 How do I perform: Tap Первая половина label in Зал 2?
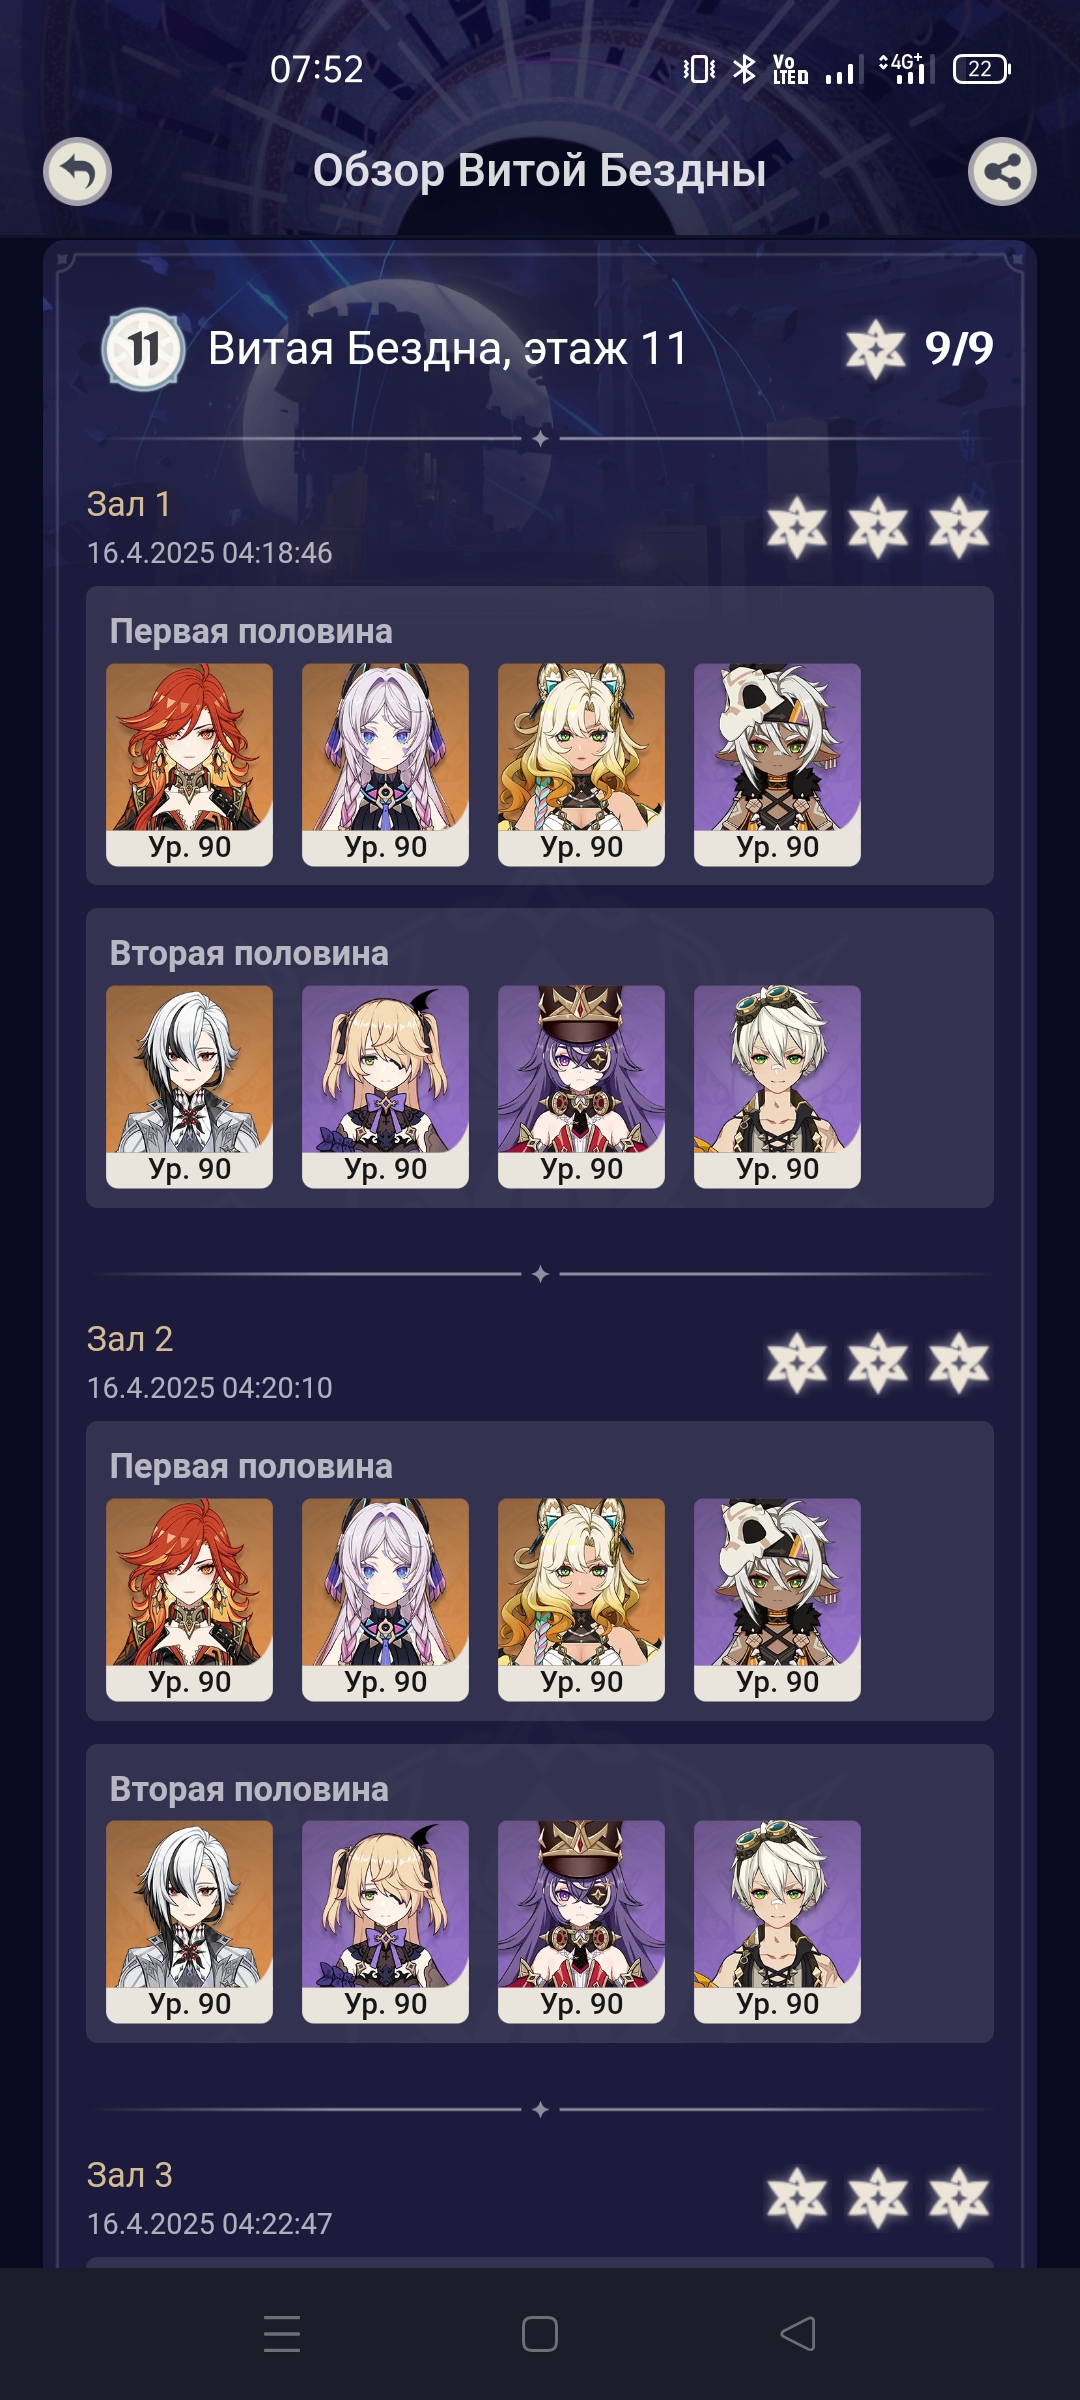[x=251, y=1466]
